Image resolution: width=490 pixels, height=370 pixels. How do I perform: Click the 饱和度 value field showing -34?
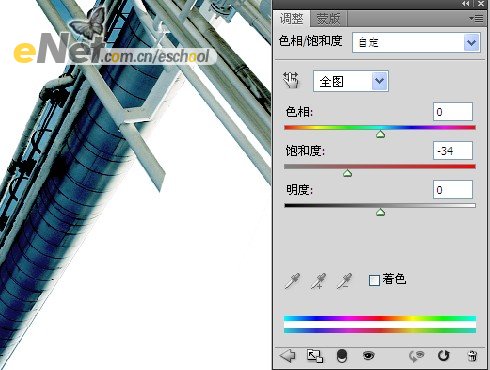(x=453, y=151)
